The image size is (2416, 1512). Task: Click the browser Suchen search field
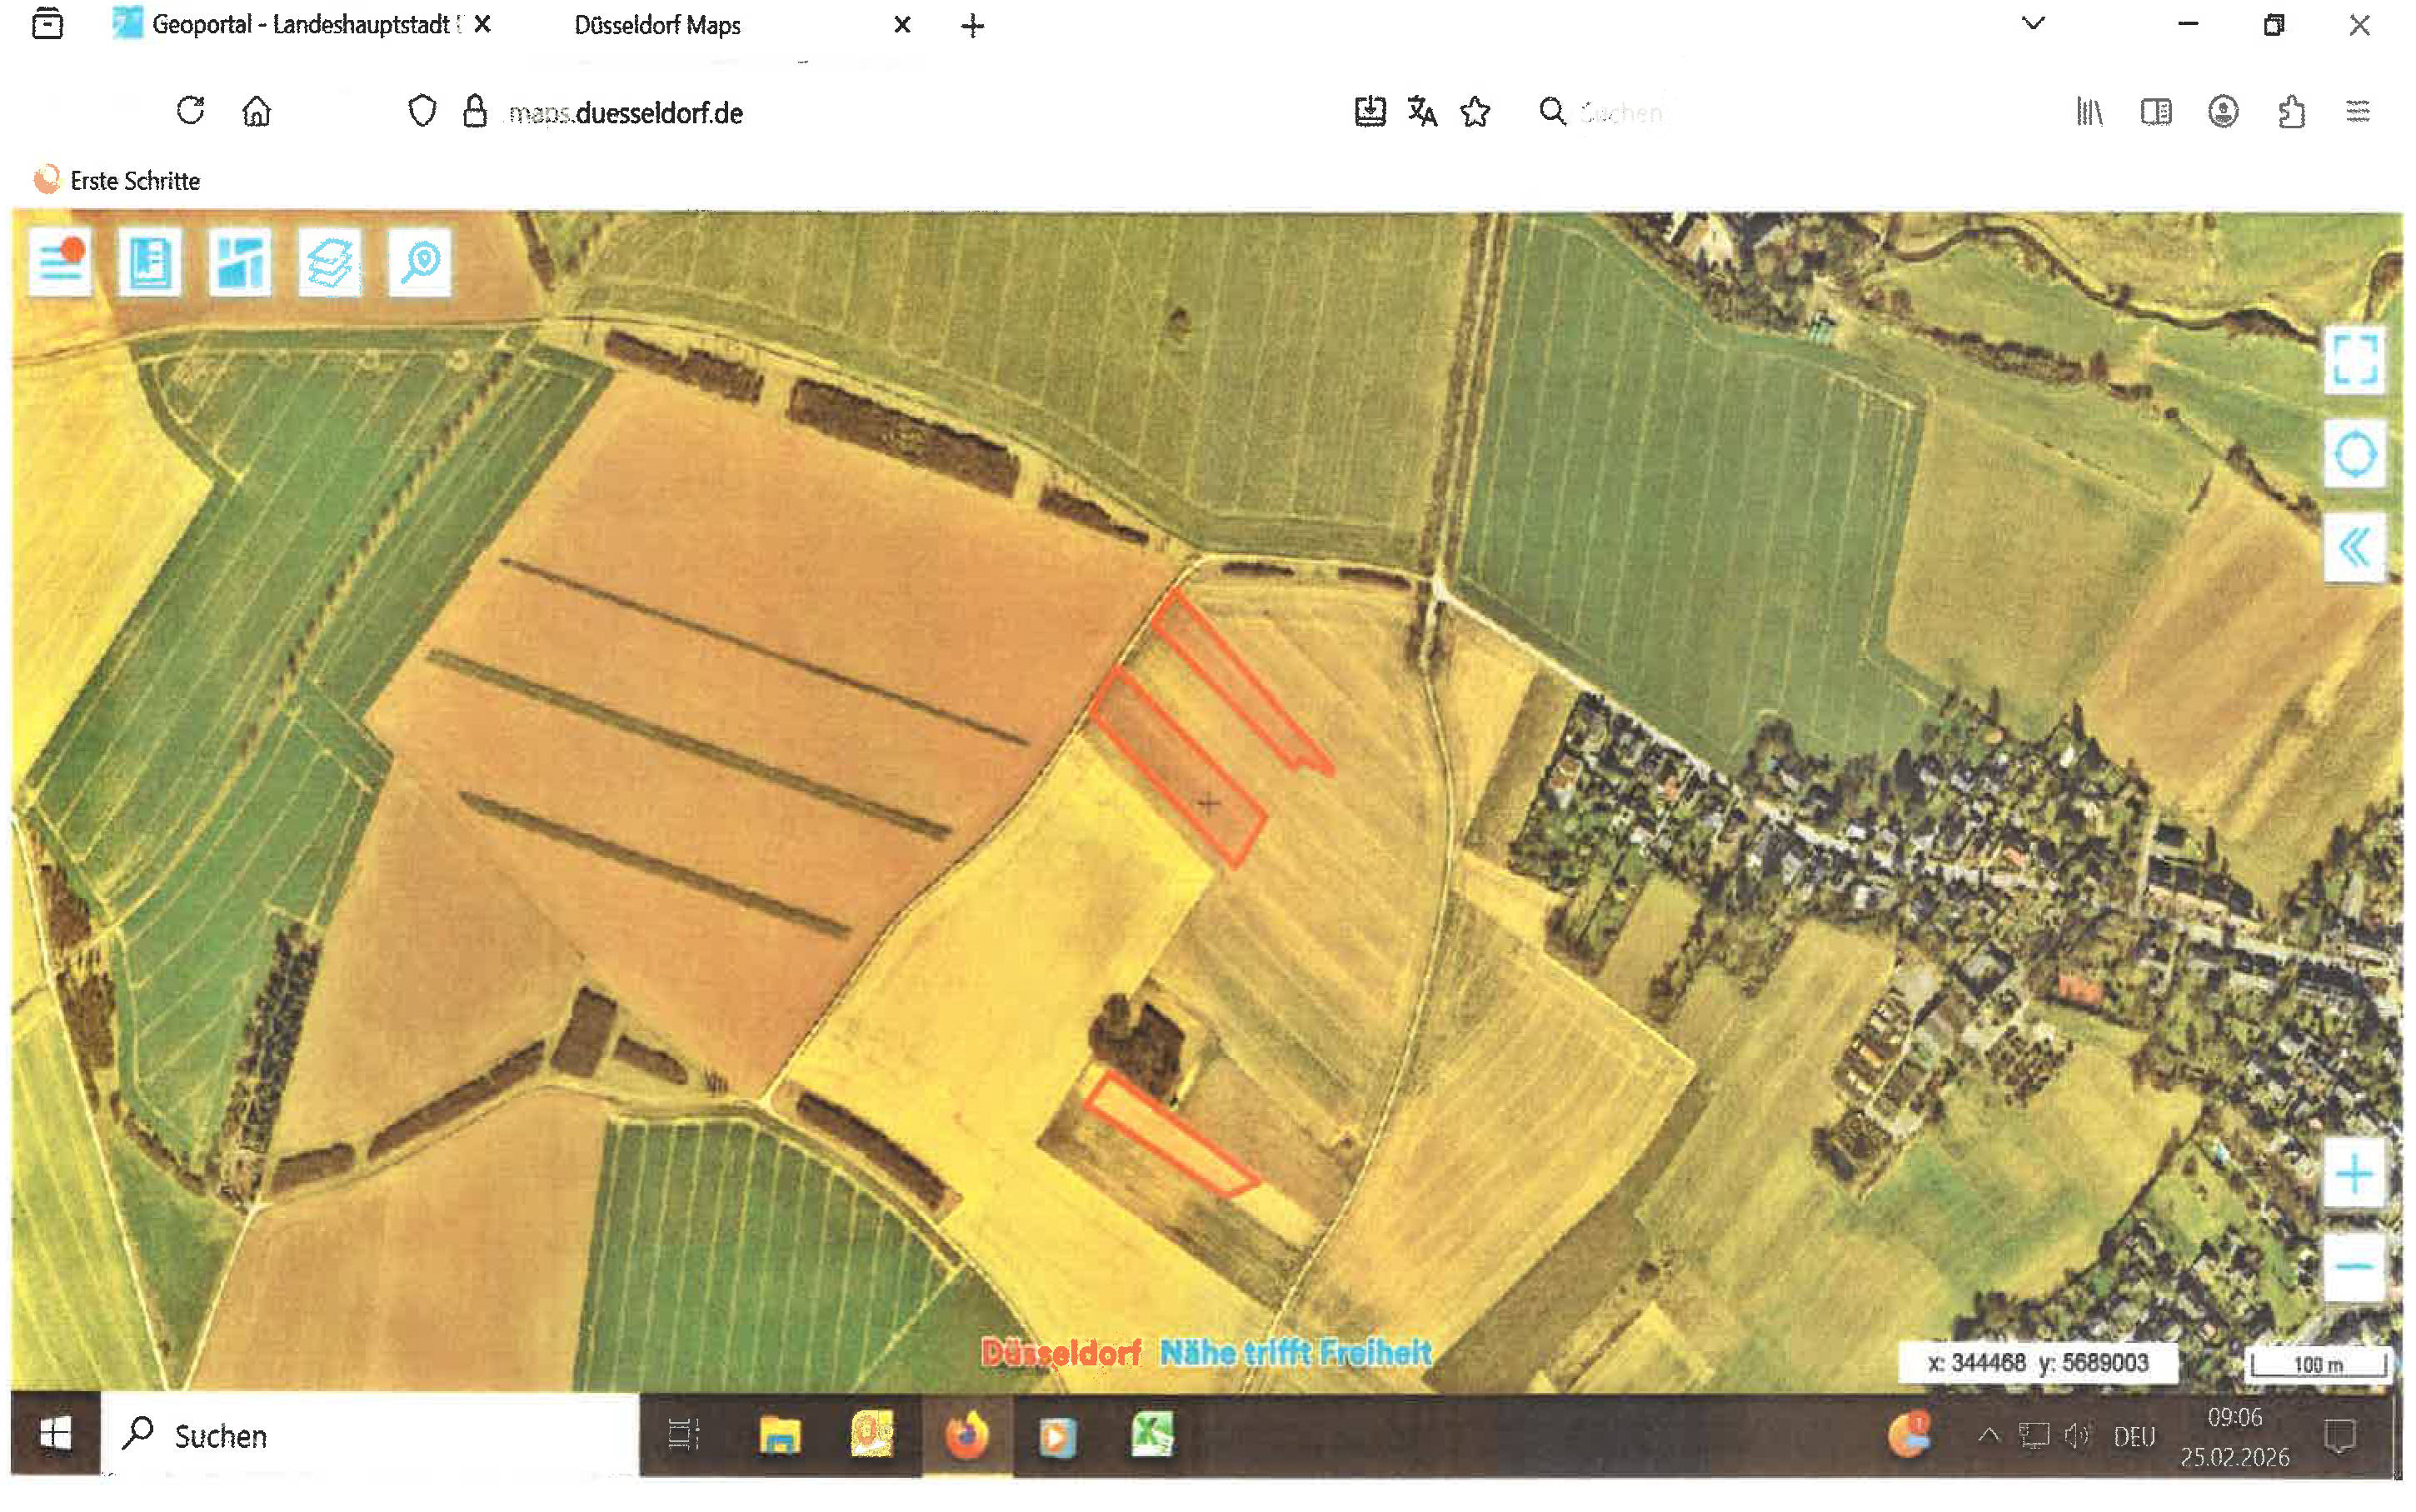[1620, 112]
